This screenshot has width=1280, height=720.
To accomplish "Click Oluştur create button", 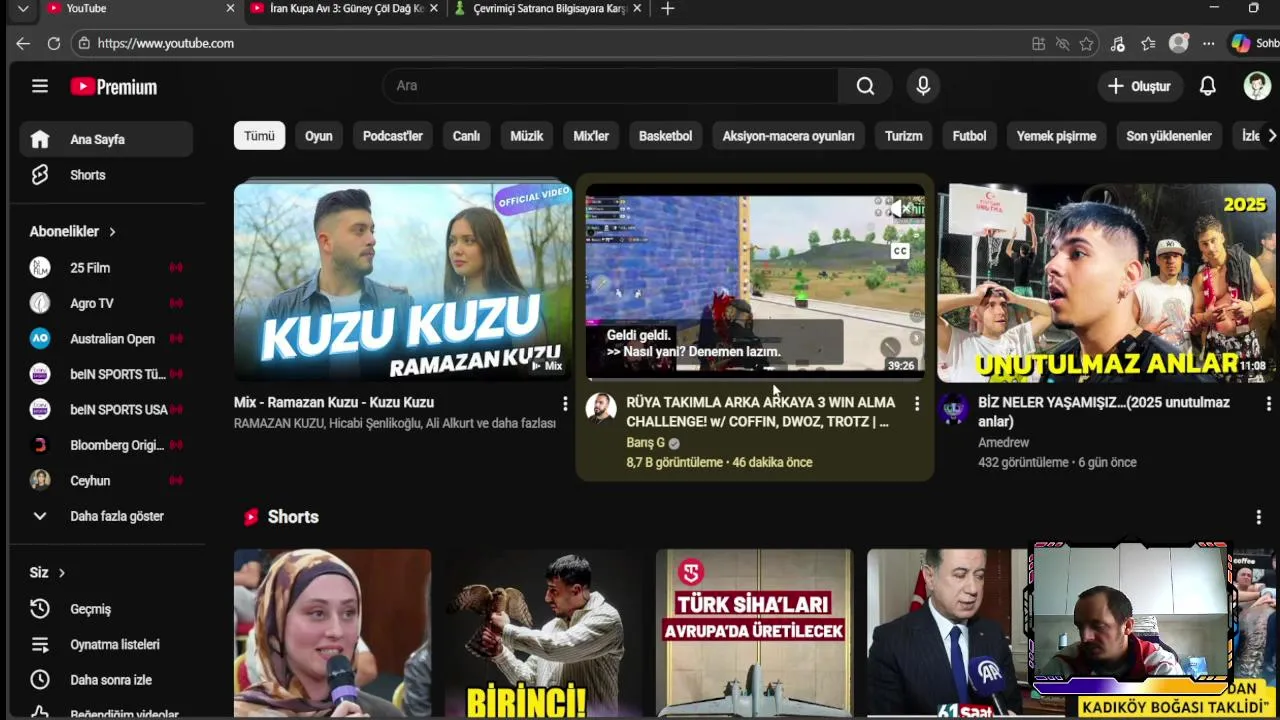I will pyautogui.click(x=1139, y=87).
